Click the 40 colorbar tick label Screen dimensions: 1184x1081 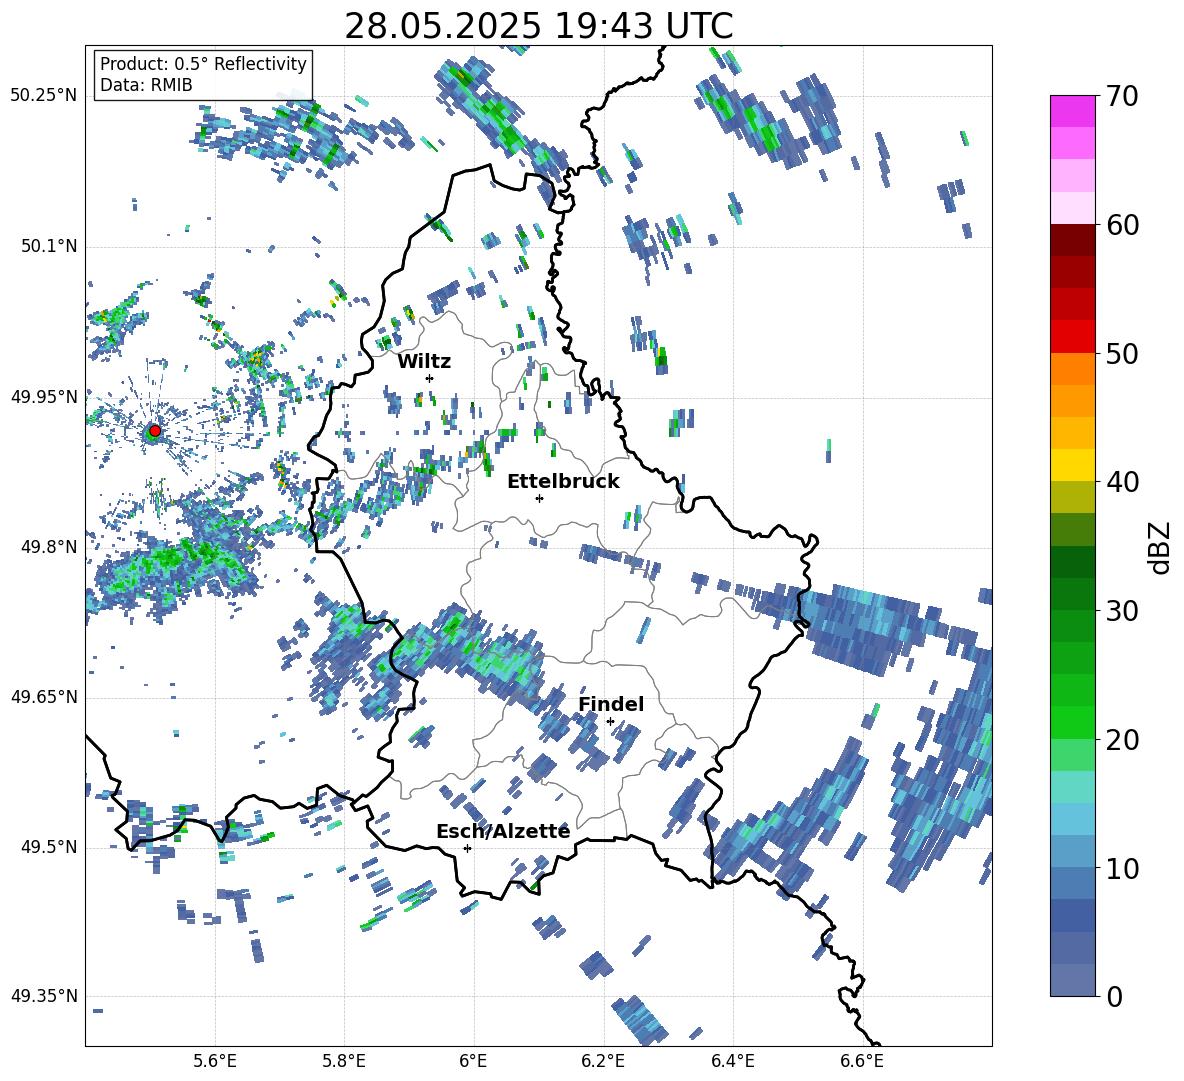point(1122,482)
